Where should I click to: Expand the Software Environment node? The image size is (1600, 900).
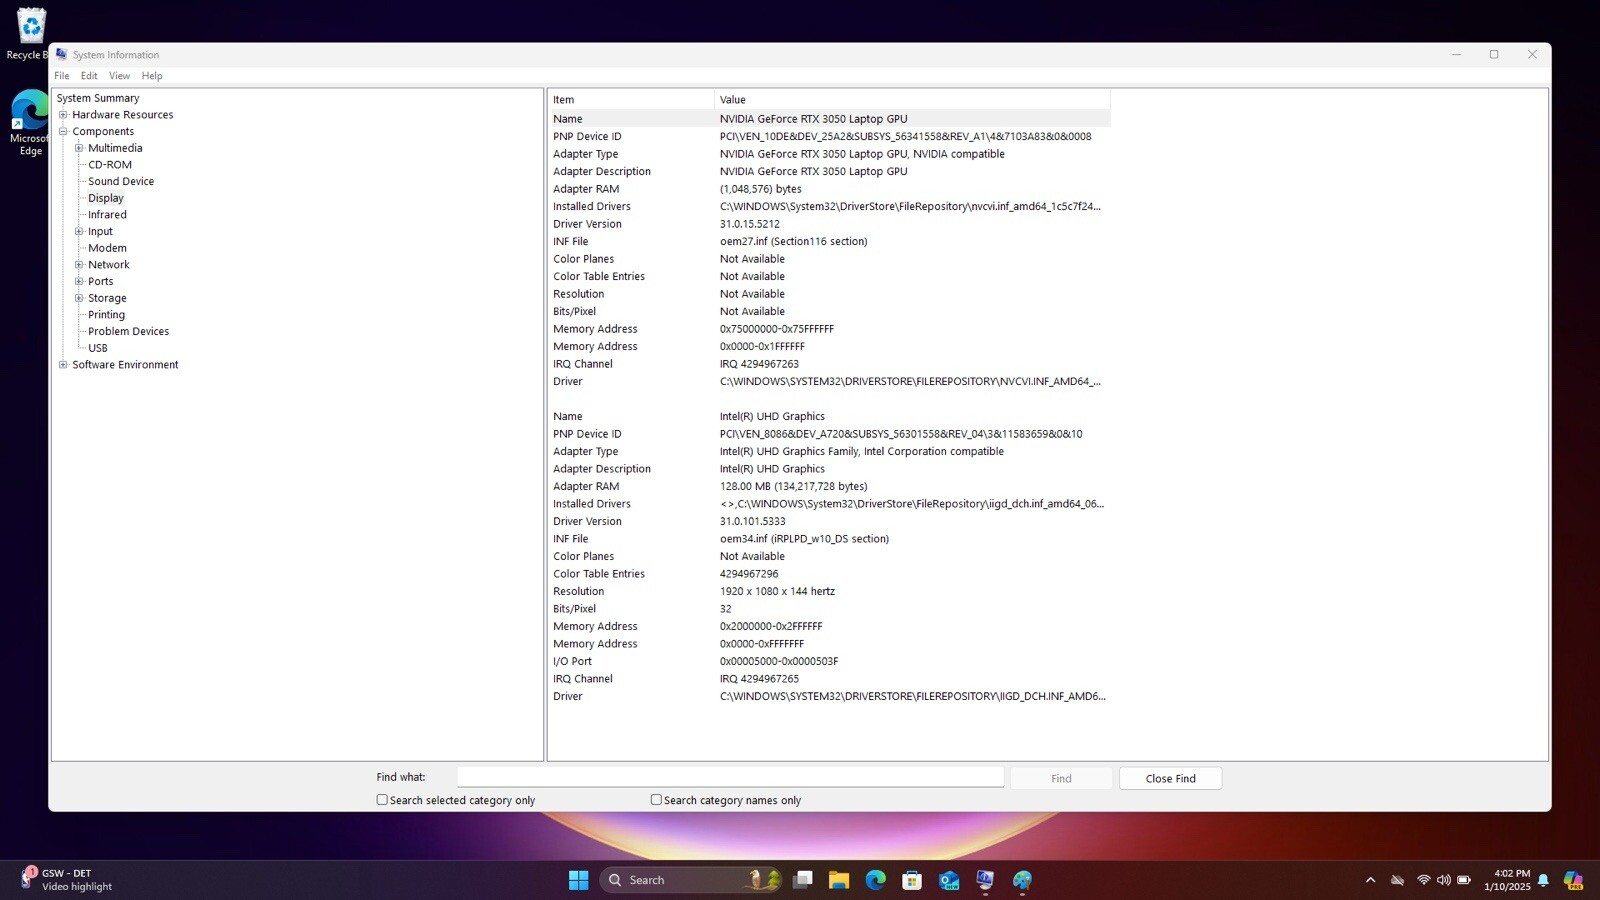63,365
